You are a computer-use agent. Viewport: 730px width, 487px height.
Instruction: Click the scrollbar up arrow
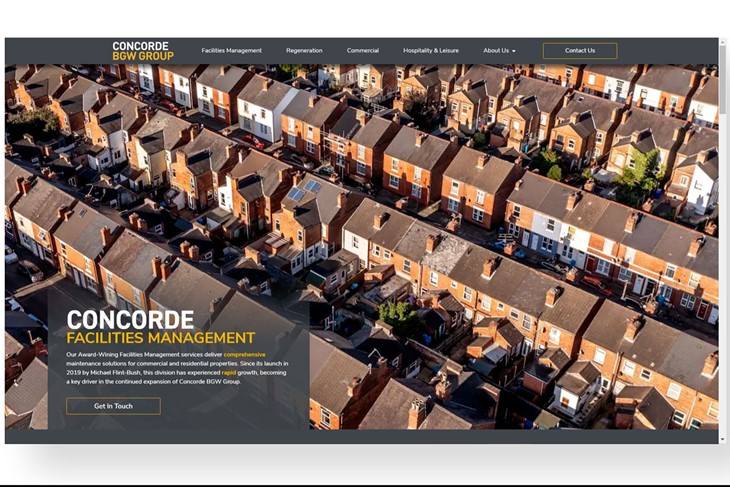point(722,43)
